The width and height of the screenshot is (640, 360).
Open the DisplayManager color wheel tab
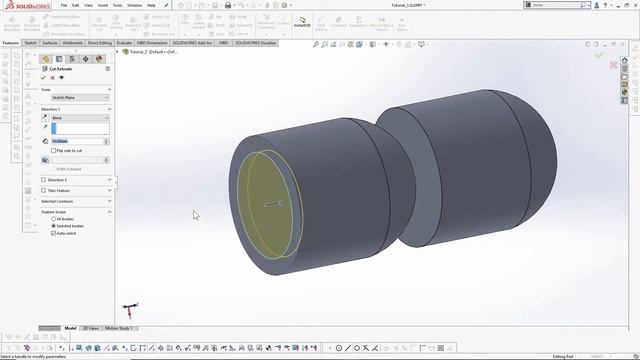pyautogui.click(x=99, y=59)
